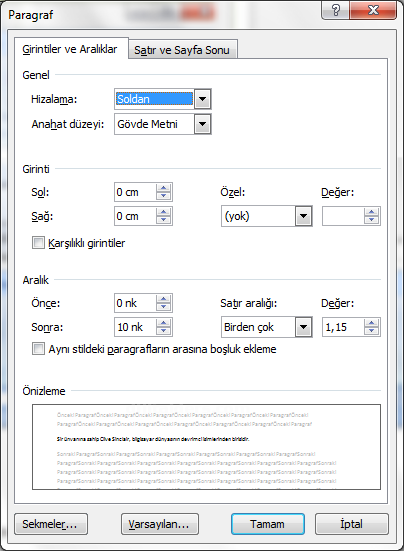The height and width of the screenshot is (551, 404).
Task: Click the Sağ indent value field
Action: [135, 216]
